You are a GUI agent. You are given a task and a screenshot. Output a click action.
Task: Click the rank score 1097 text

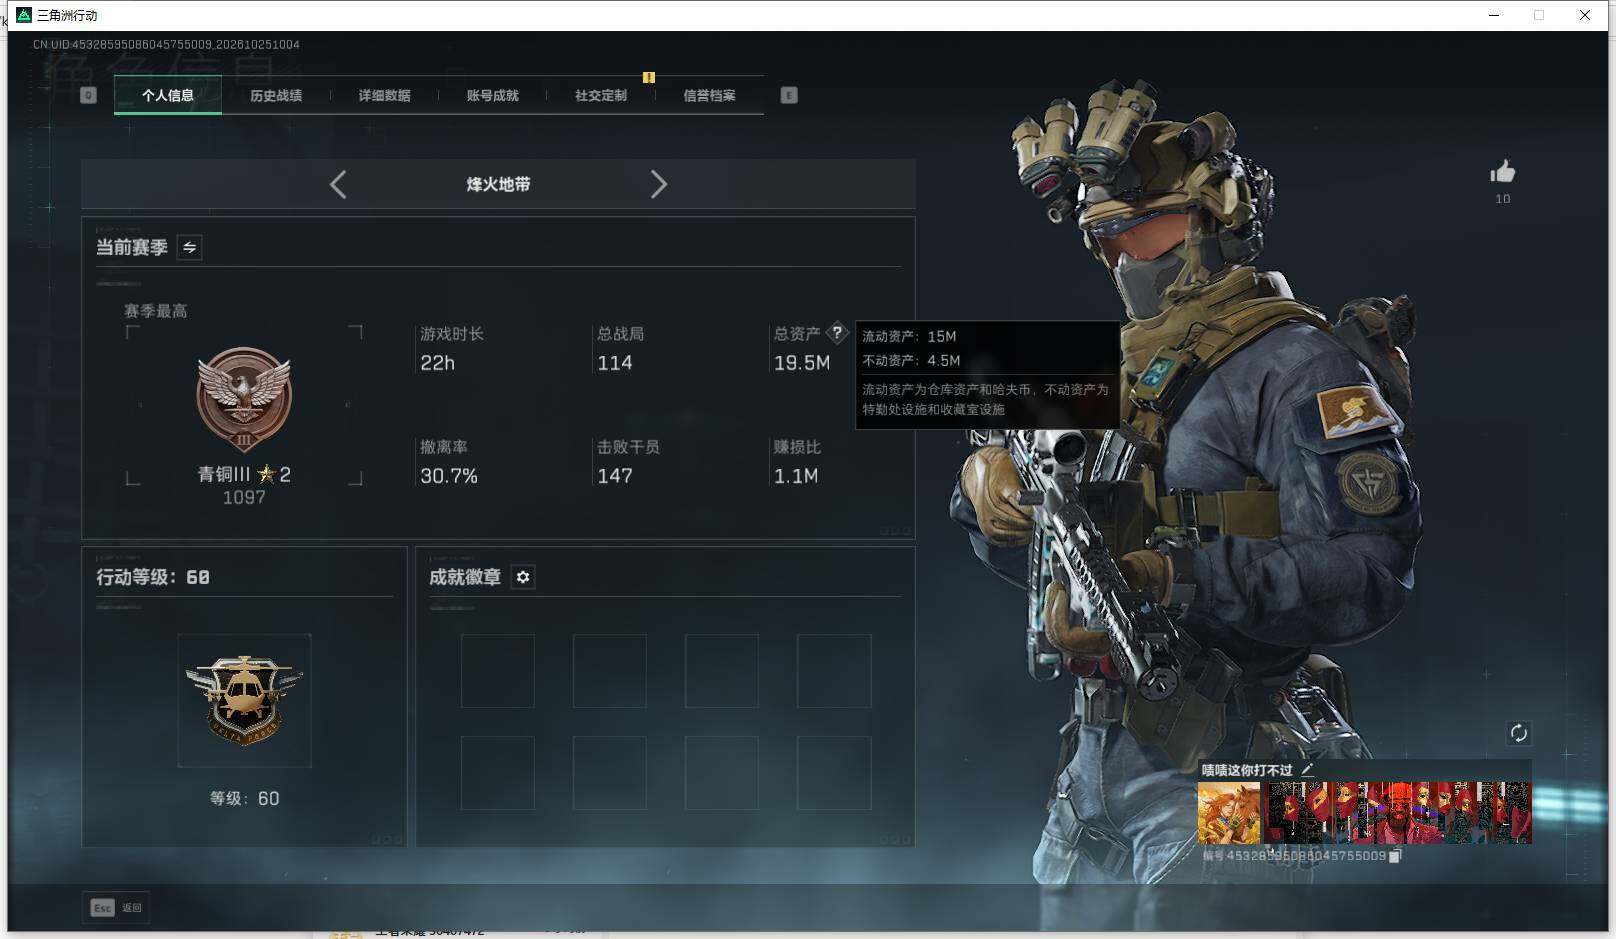click(x=244, y=497)
